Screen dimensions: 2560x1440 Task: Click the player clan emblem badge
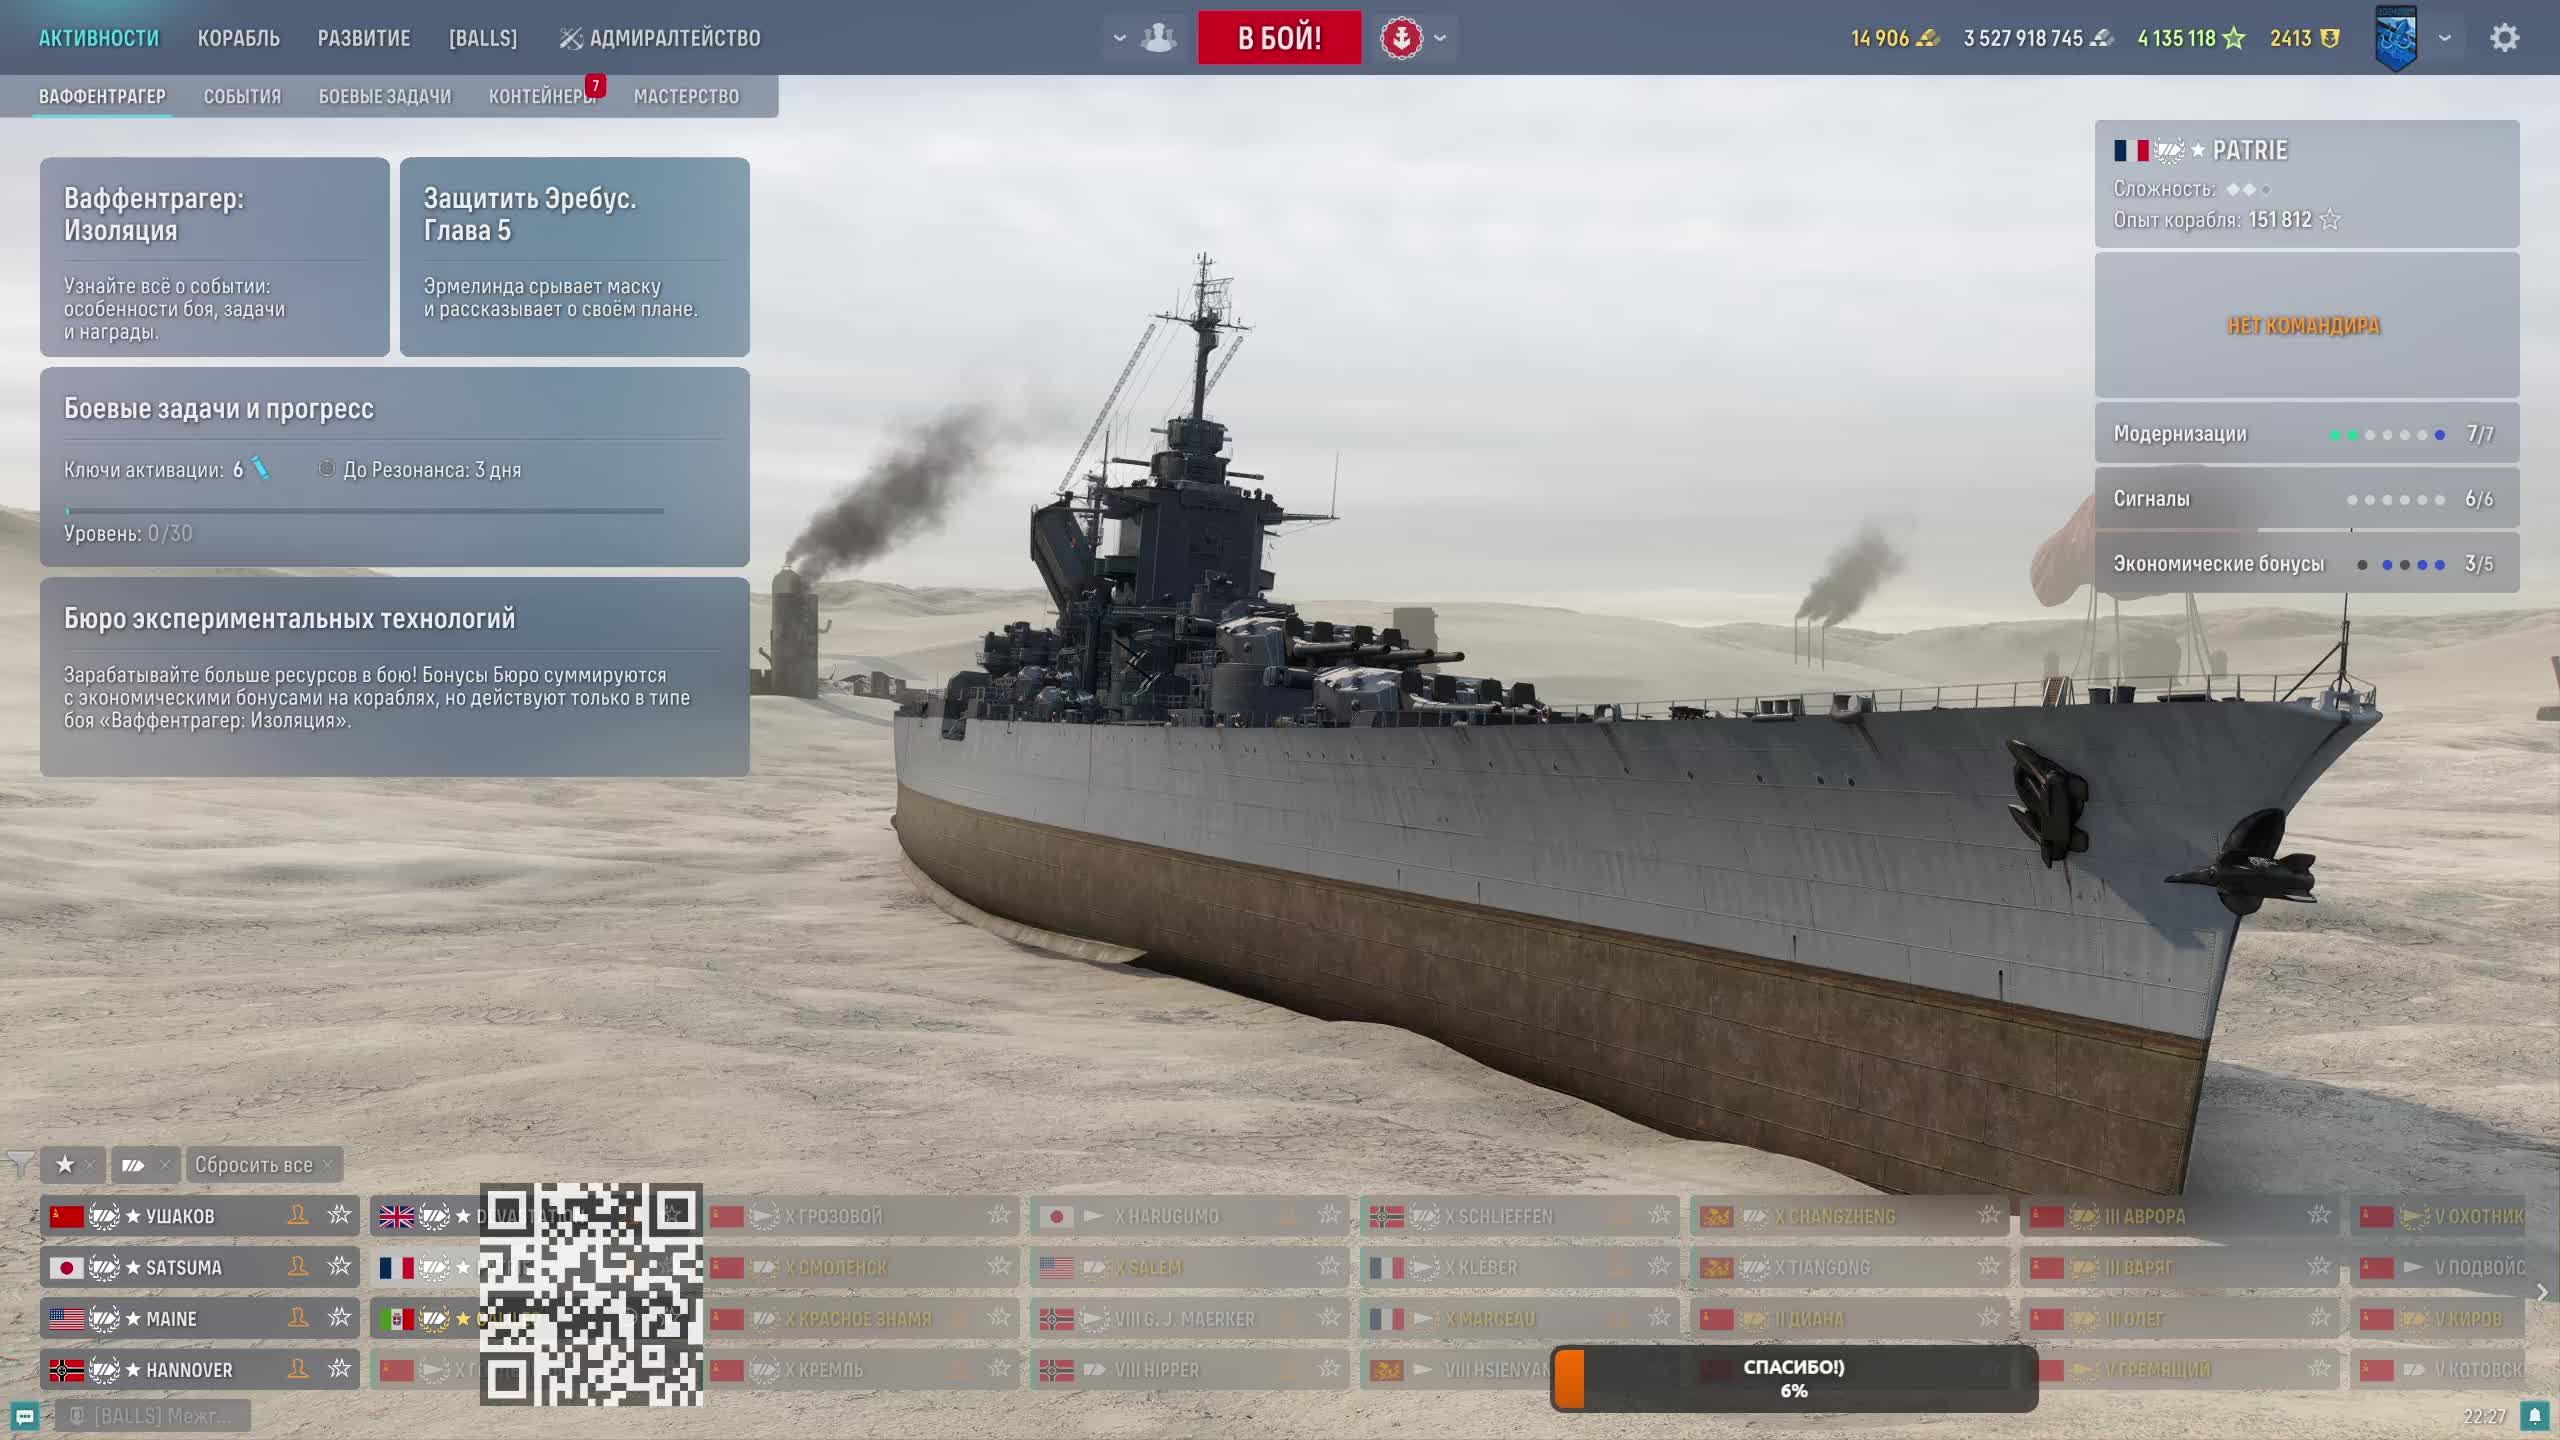pyautogui.click(x=2396, y=38)
